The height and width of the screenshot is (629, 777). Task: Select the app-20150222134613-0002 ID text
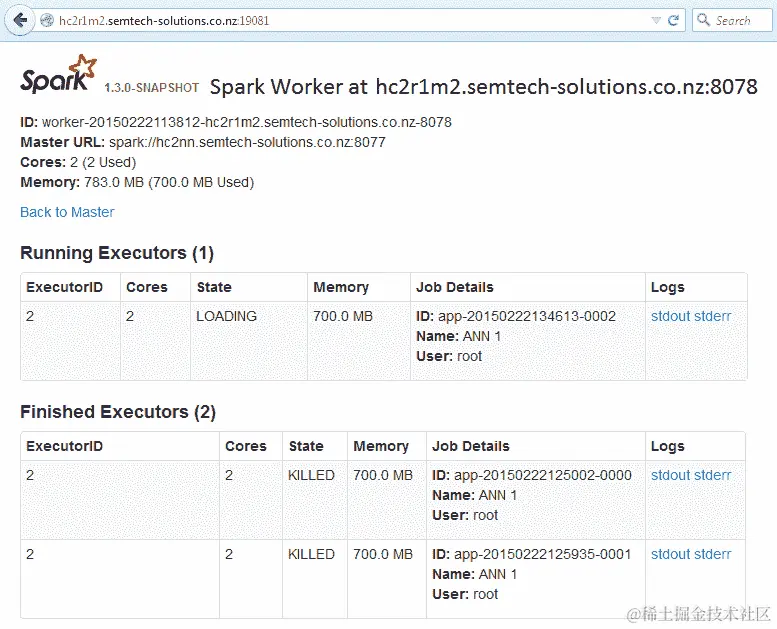coord(527,316)
